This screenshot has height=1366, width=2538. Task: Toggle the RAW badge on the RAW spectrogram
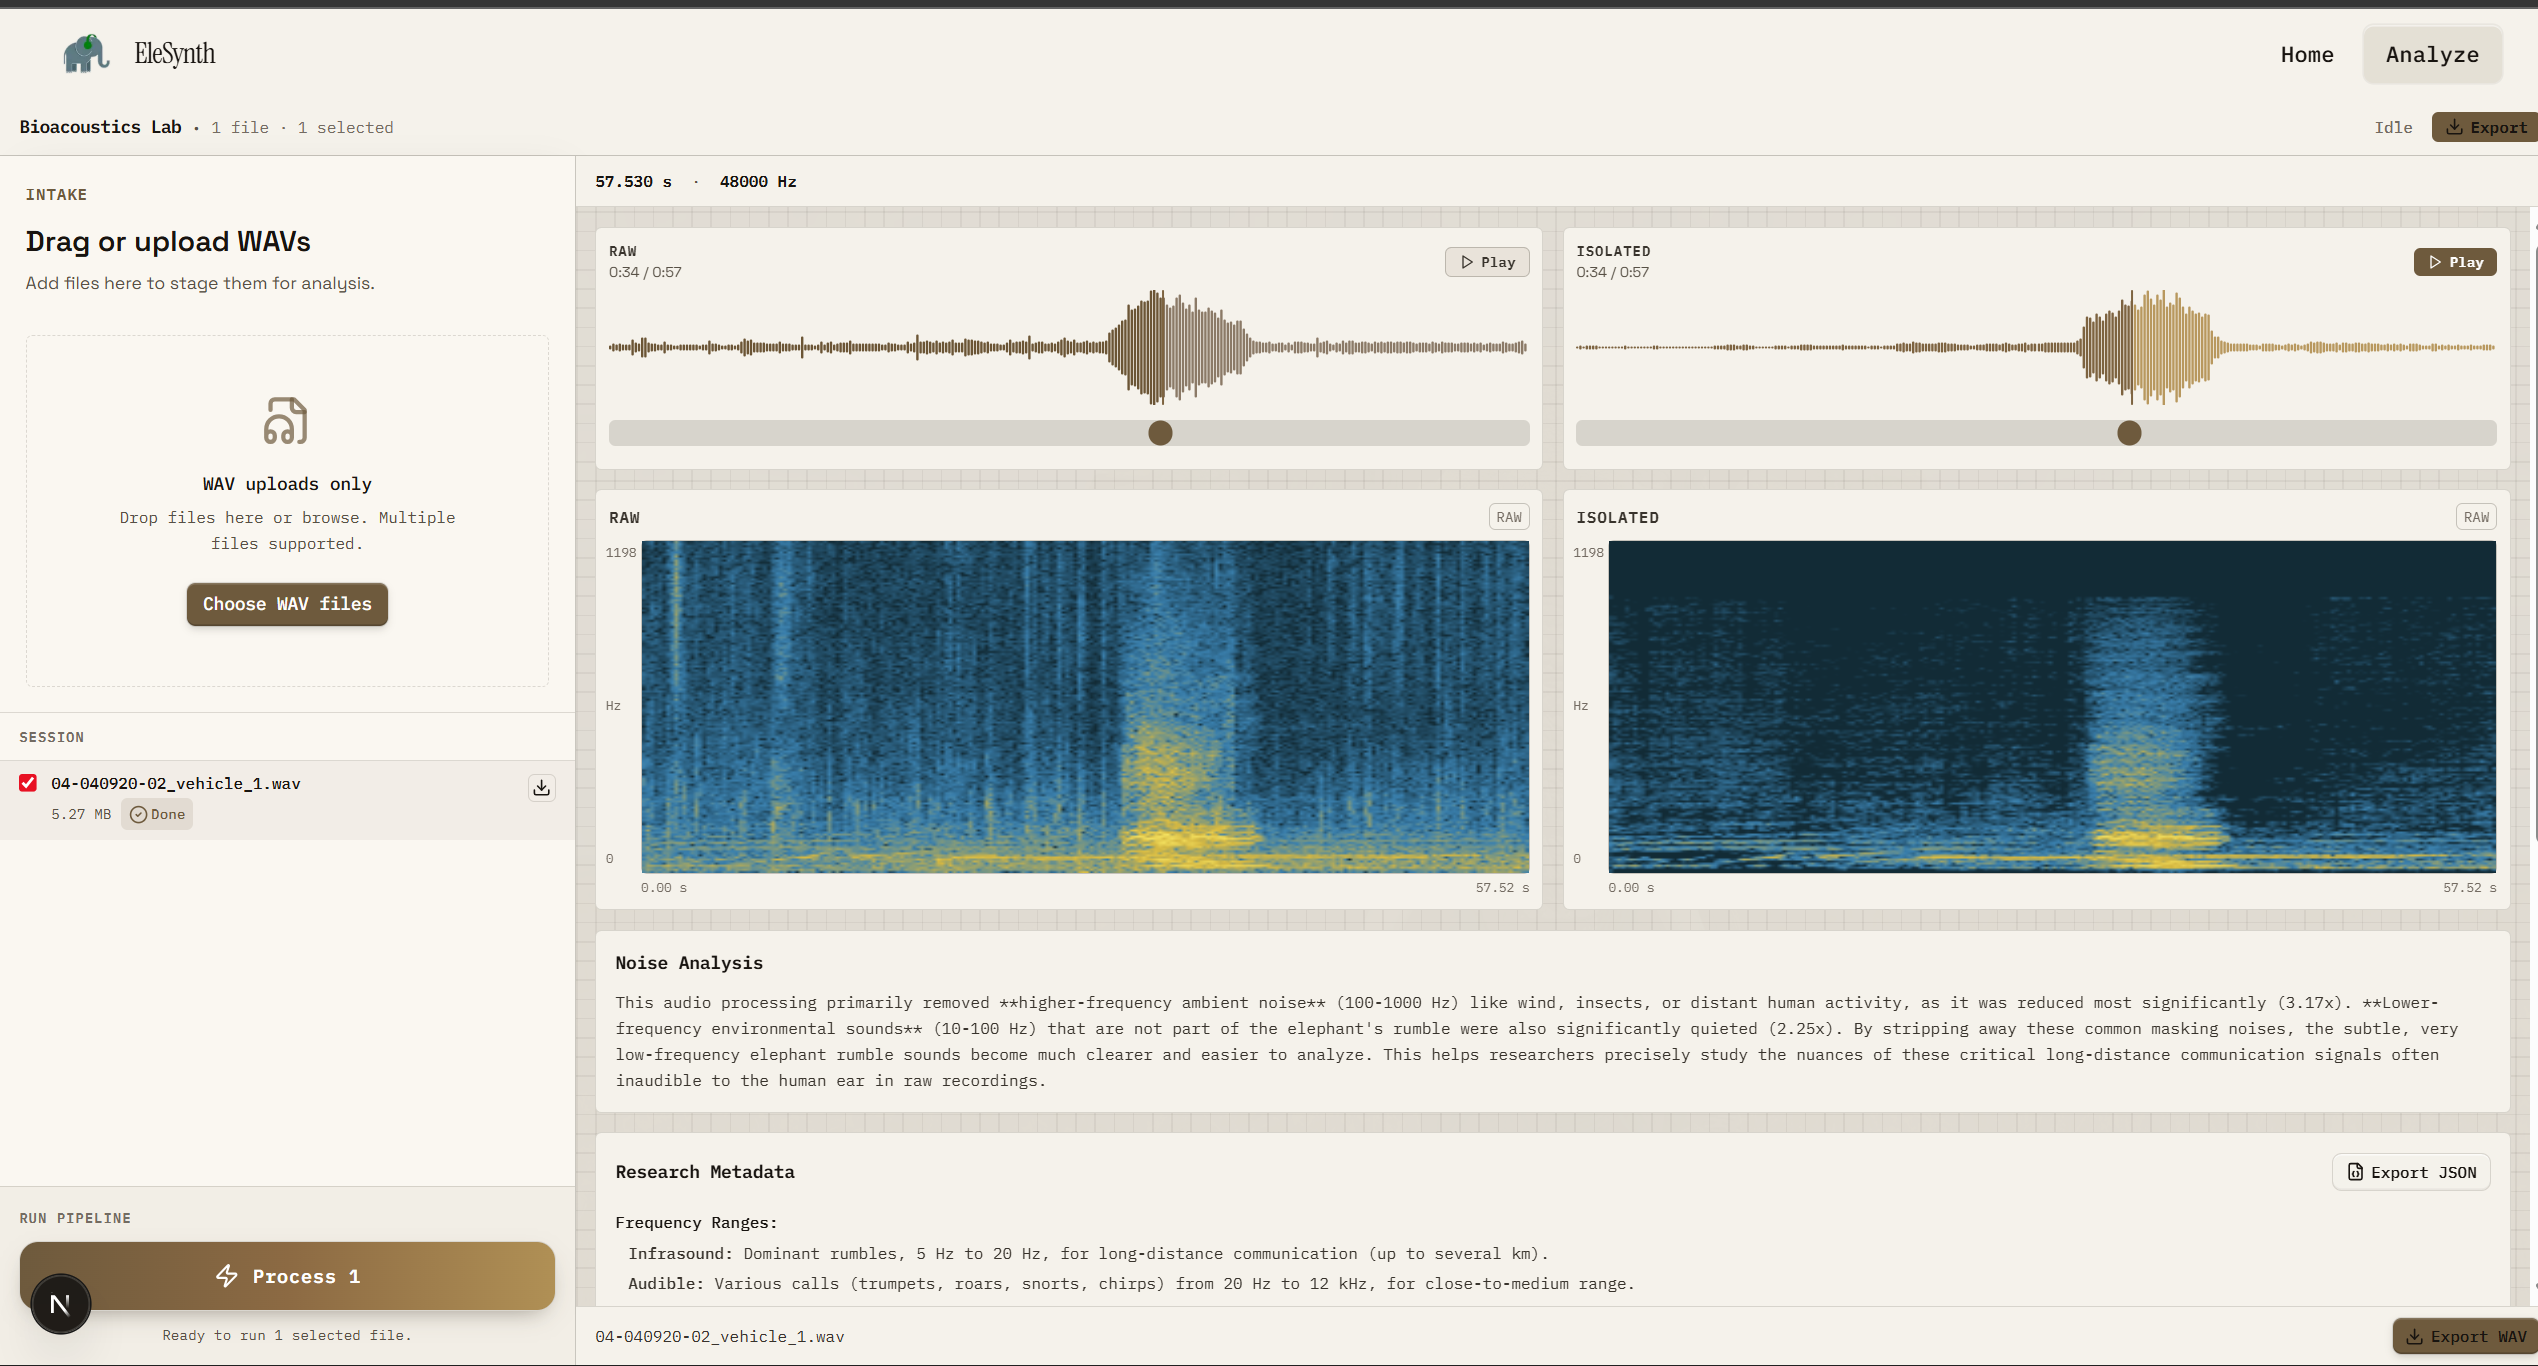[1508, 517]
